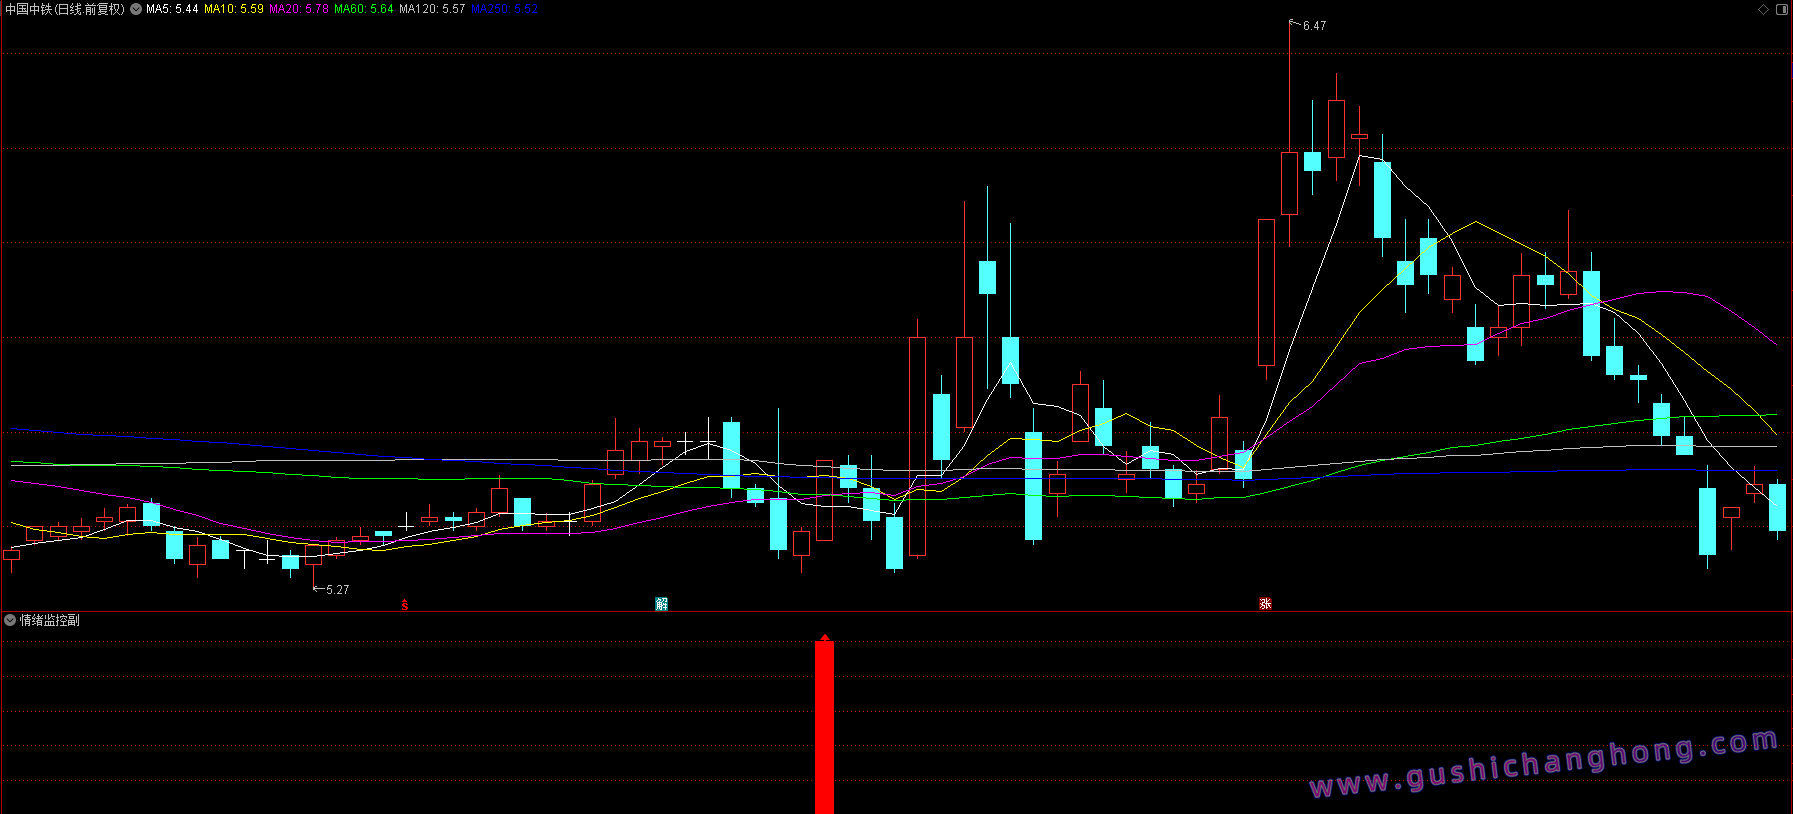Viewport: 1793px width, 814px height.
Task: Toggle the side panel layout icon
Action: [x=1781, y=9]
